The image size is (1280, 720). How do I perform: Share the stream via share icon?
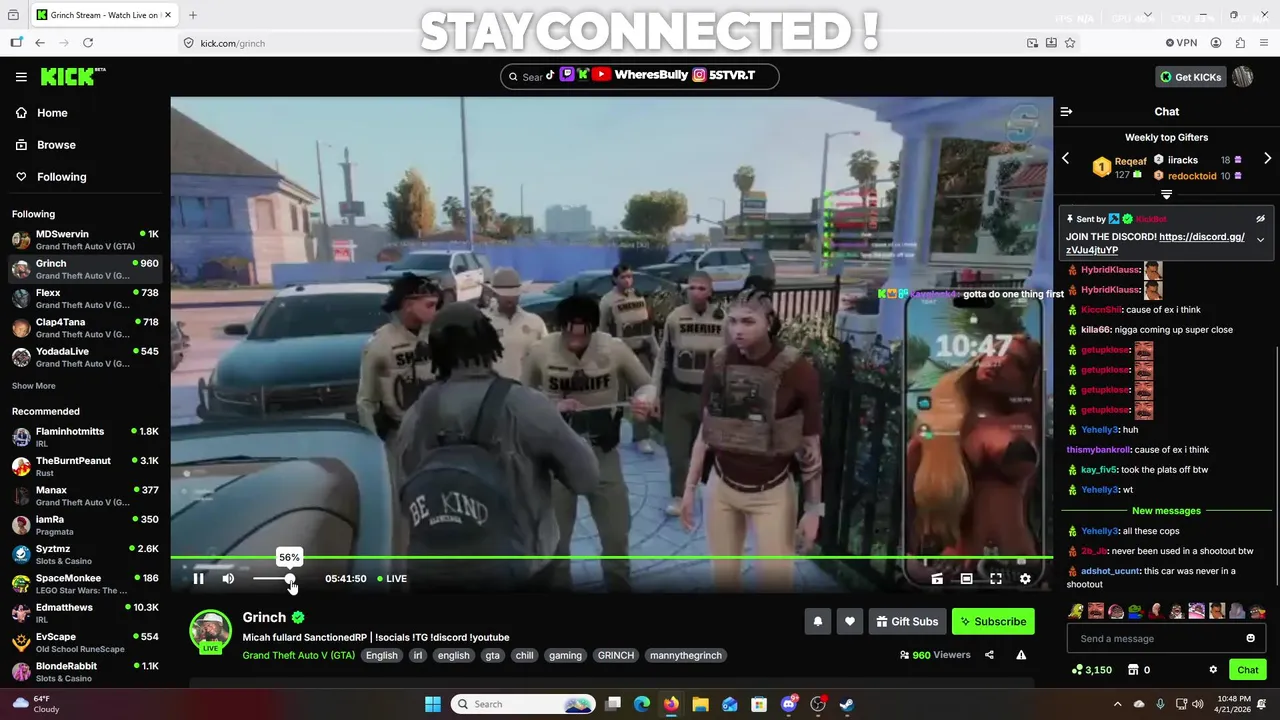[989, 655]
